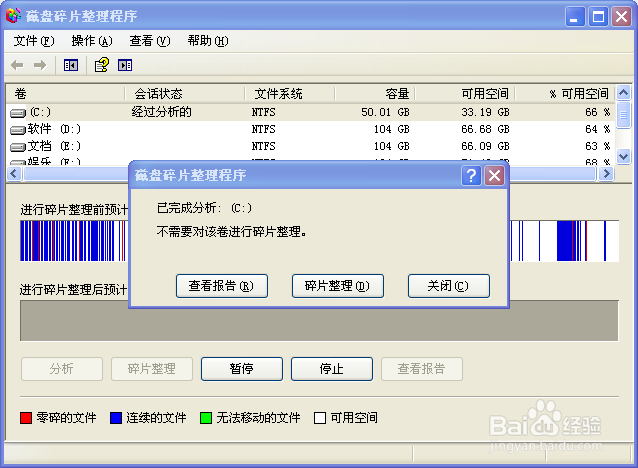Click the 63 % free space cell
The width and height of the screenshot is (638, 468).
(x=598, y=146)
